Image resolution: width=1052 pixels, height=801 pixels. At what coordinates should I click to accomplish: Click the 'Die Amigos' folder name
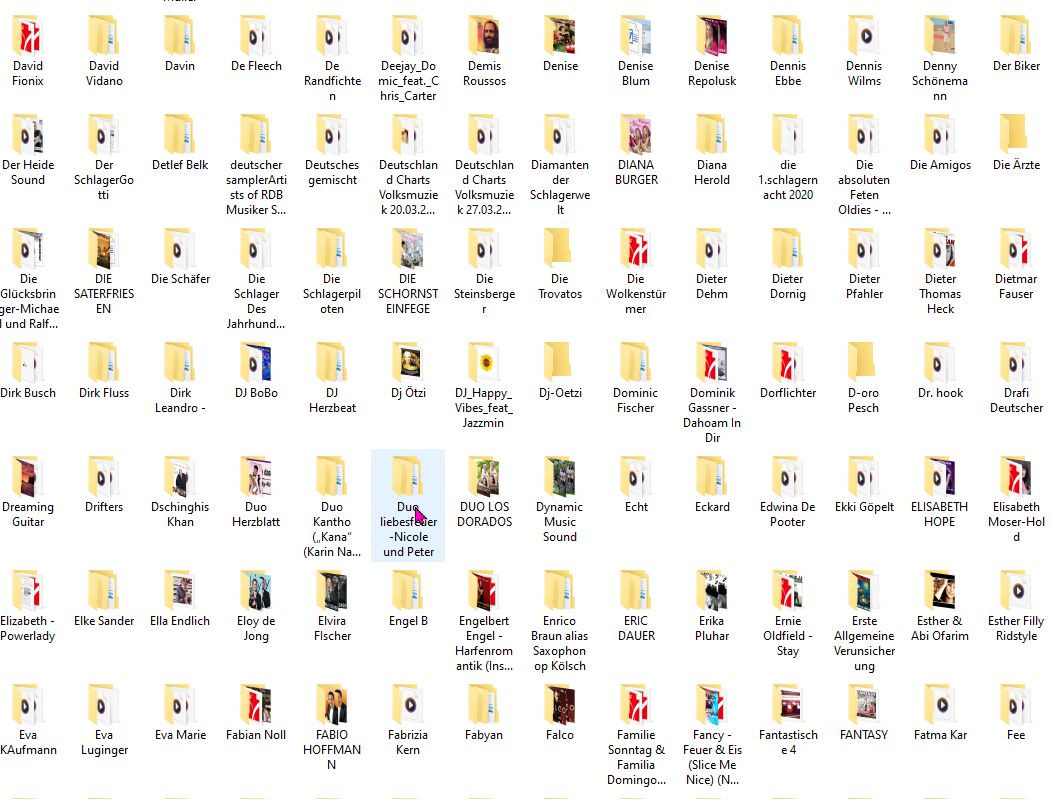940,164
